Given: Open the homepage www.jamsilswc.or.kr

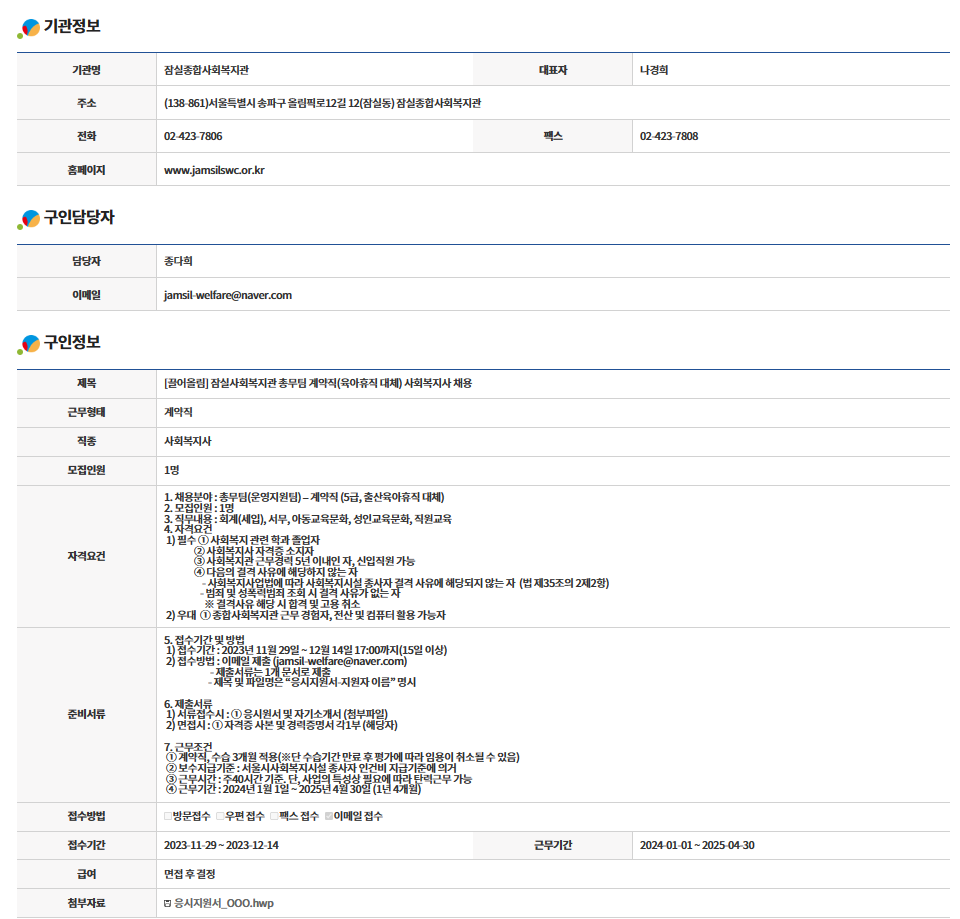Looking at the screenshot, I should (x=214, y=170).
